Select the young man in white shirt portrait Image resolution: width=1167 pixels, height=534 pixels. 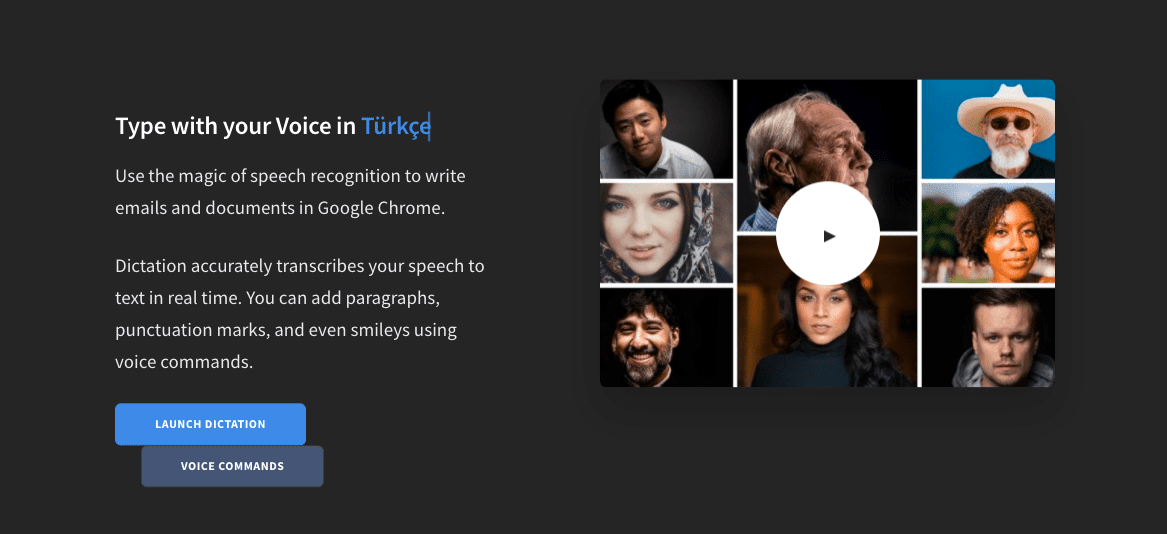(666, 129)
